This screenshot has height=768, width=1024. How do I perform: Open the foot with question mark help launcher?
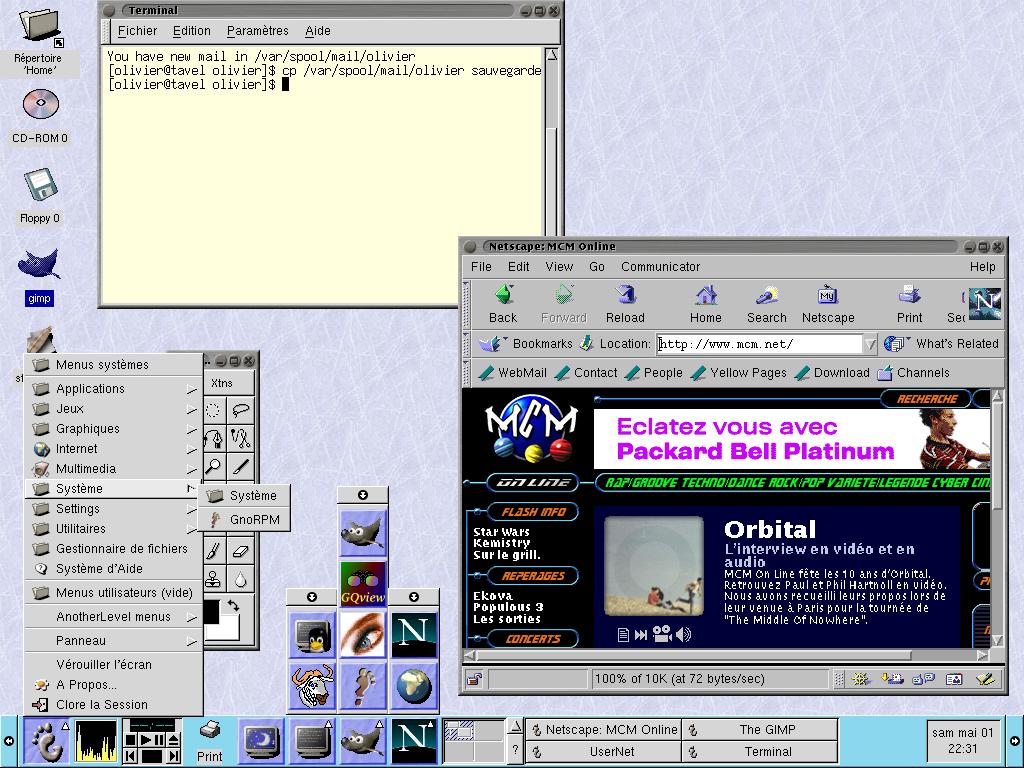pyautogui.click(x=363, y=686)
